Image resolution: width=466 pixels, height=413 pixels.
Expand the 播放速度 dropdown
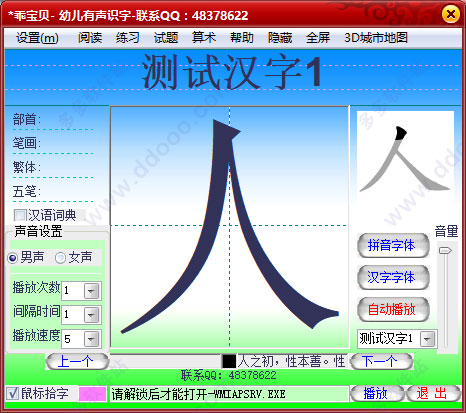[91, 339]
